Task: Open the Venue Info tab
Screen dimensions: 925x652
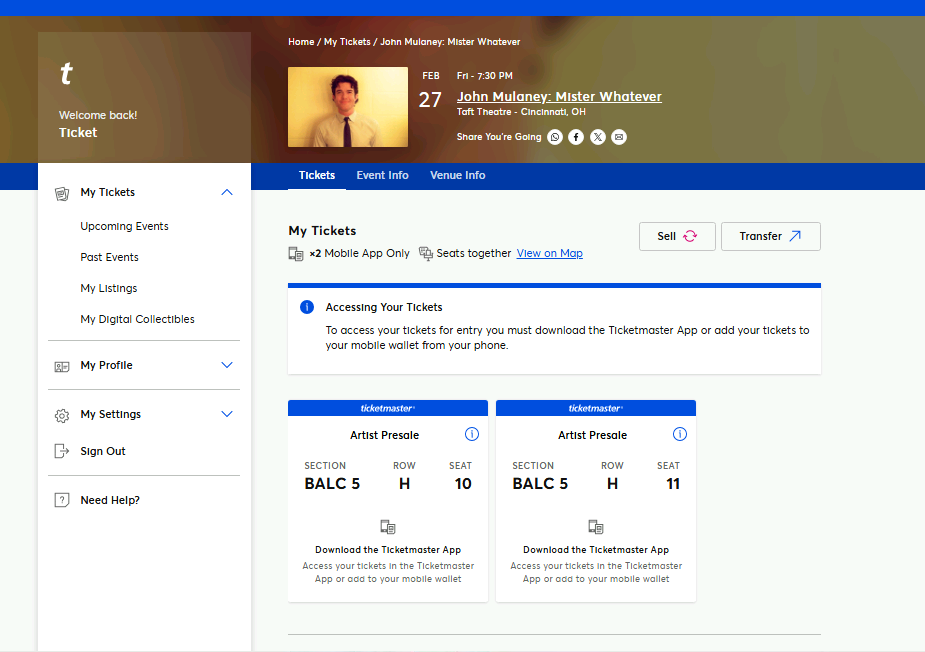Action: click(x=458, y=175)
